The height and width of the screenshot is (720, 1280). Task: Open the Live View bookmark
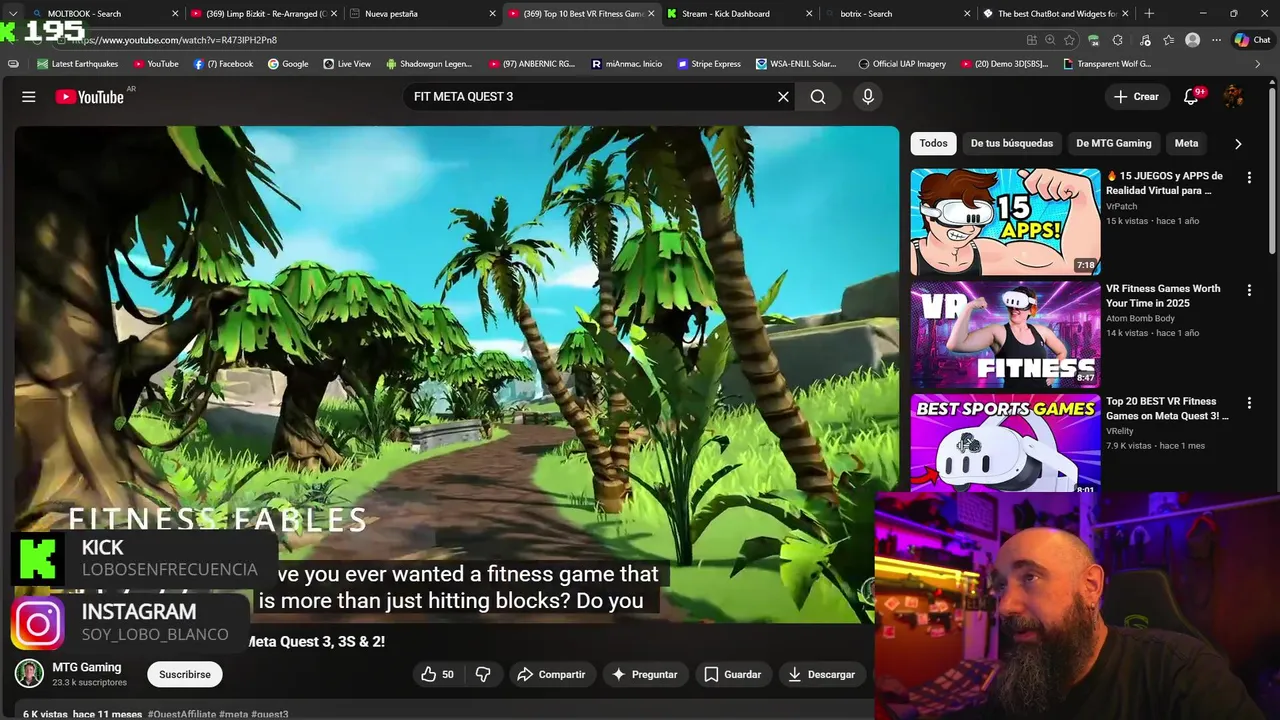point(347,64)
